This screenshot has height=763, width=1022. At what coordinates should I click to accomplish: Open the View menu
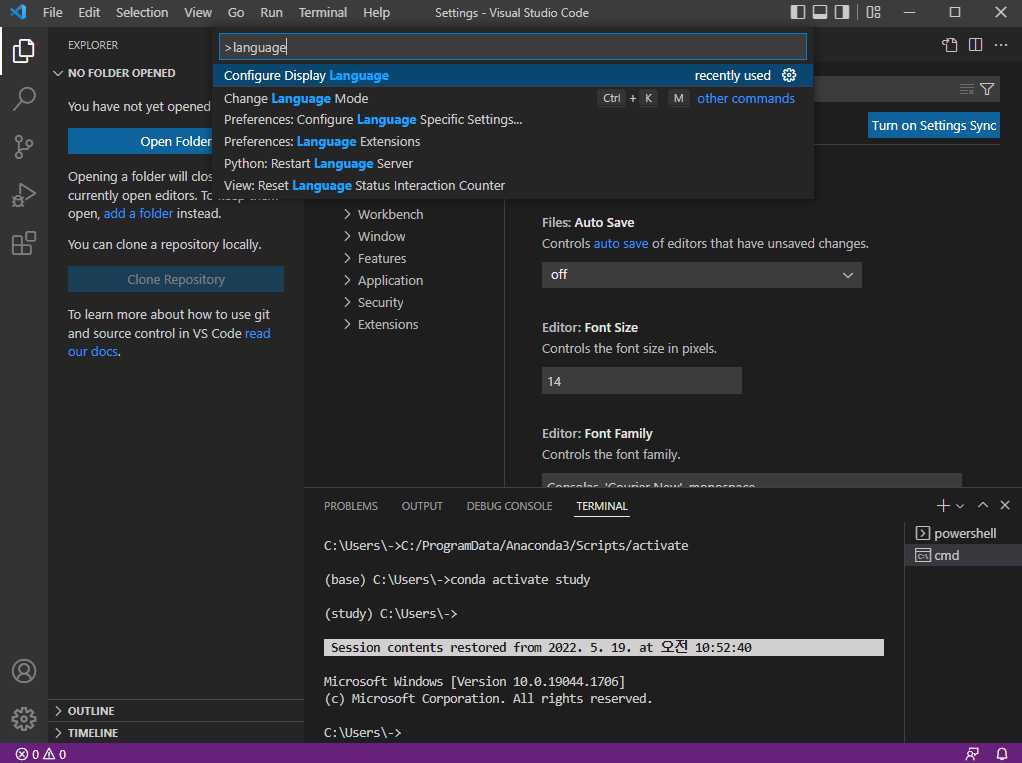[x=197, y=12]
